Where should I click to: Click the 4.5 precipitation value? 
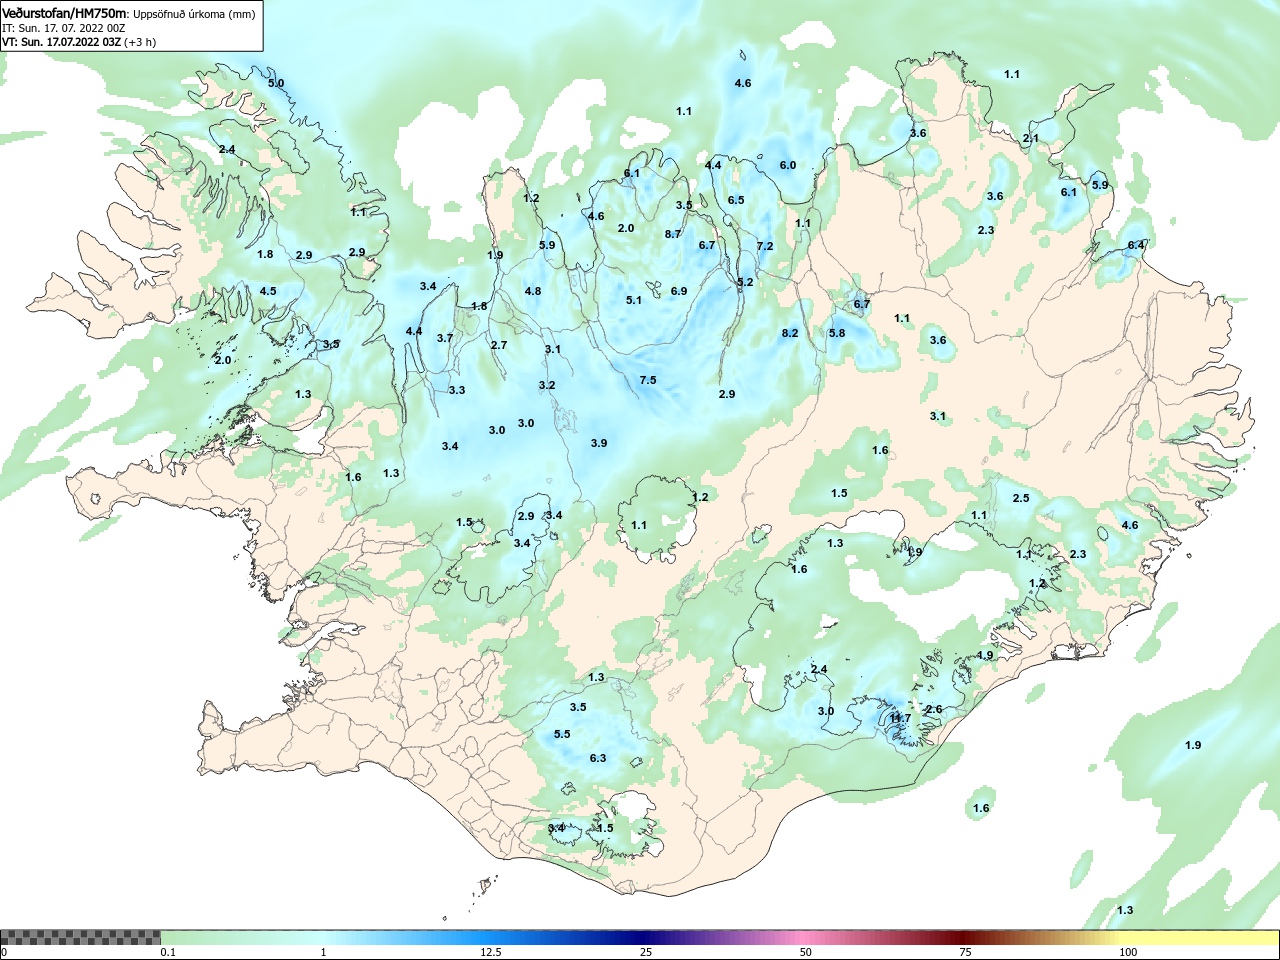pyautogui.click(x=268, y=291)
